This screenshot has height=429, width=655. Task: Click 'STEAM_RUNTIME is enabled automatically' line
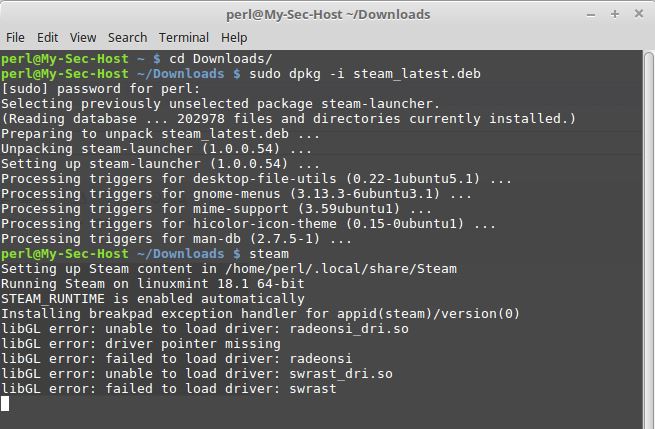(x=153, y=299)
